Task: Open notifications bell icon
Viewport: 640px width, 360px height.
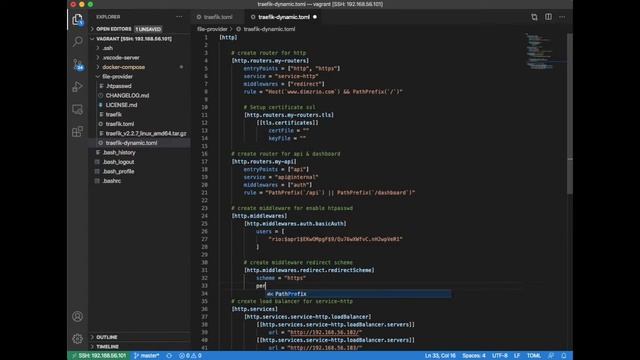Action: [564, 356]
